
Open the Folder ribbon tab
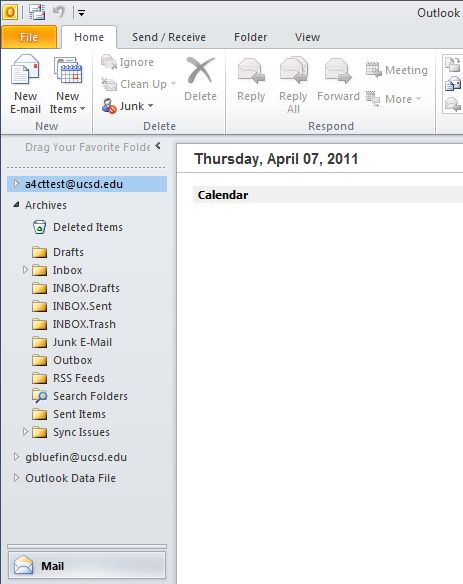250,37
